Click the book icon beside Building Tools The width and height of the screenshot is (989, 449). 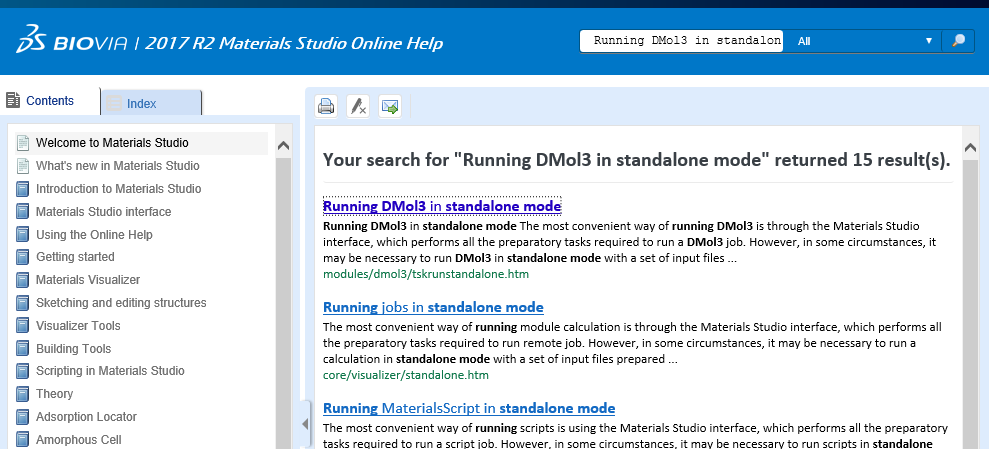pyautogui.click(x=23, y=349)
